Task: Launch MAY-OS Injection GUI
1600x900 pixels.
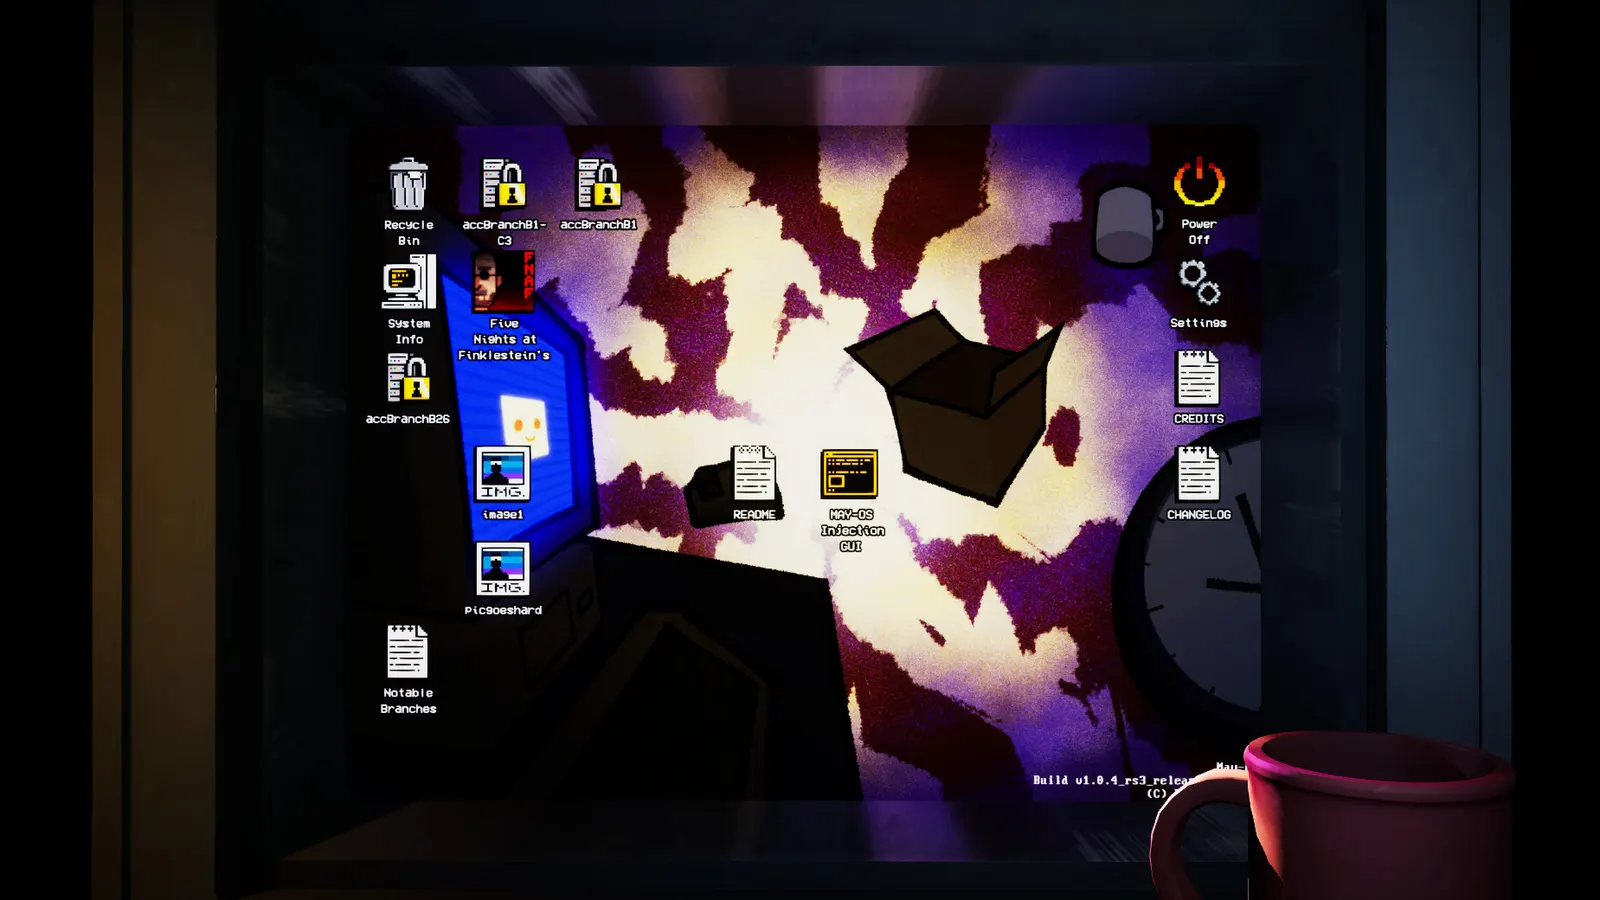Action: 849,474
